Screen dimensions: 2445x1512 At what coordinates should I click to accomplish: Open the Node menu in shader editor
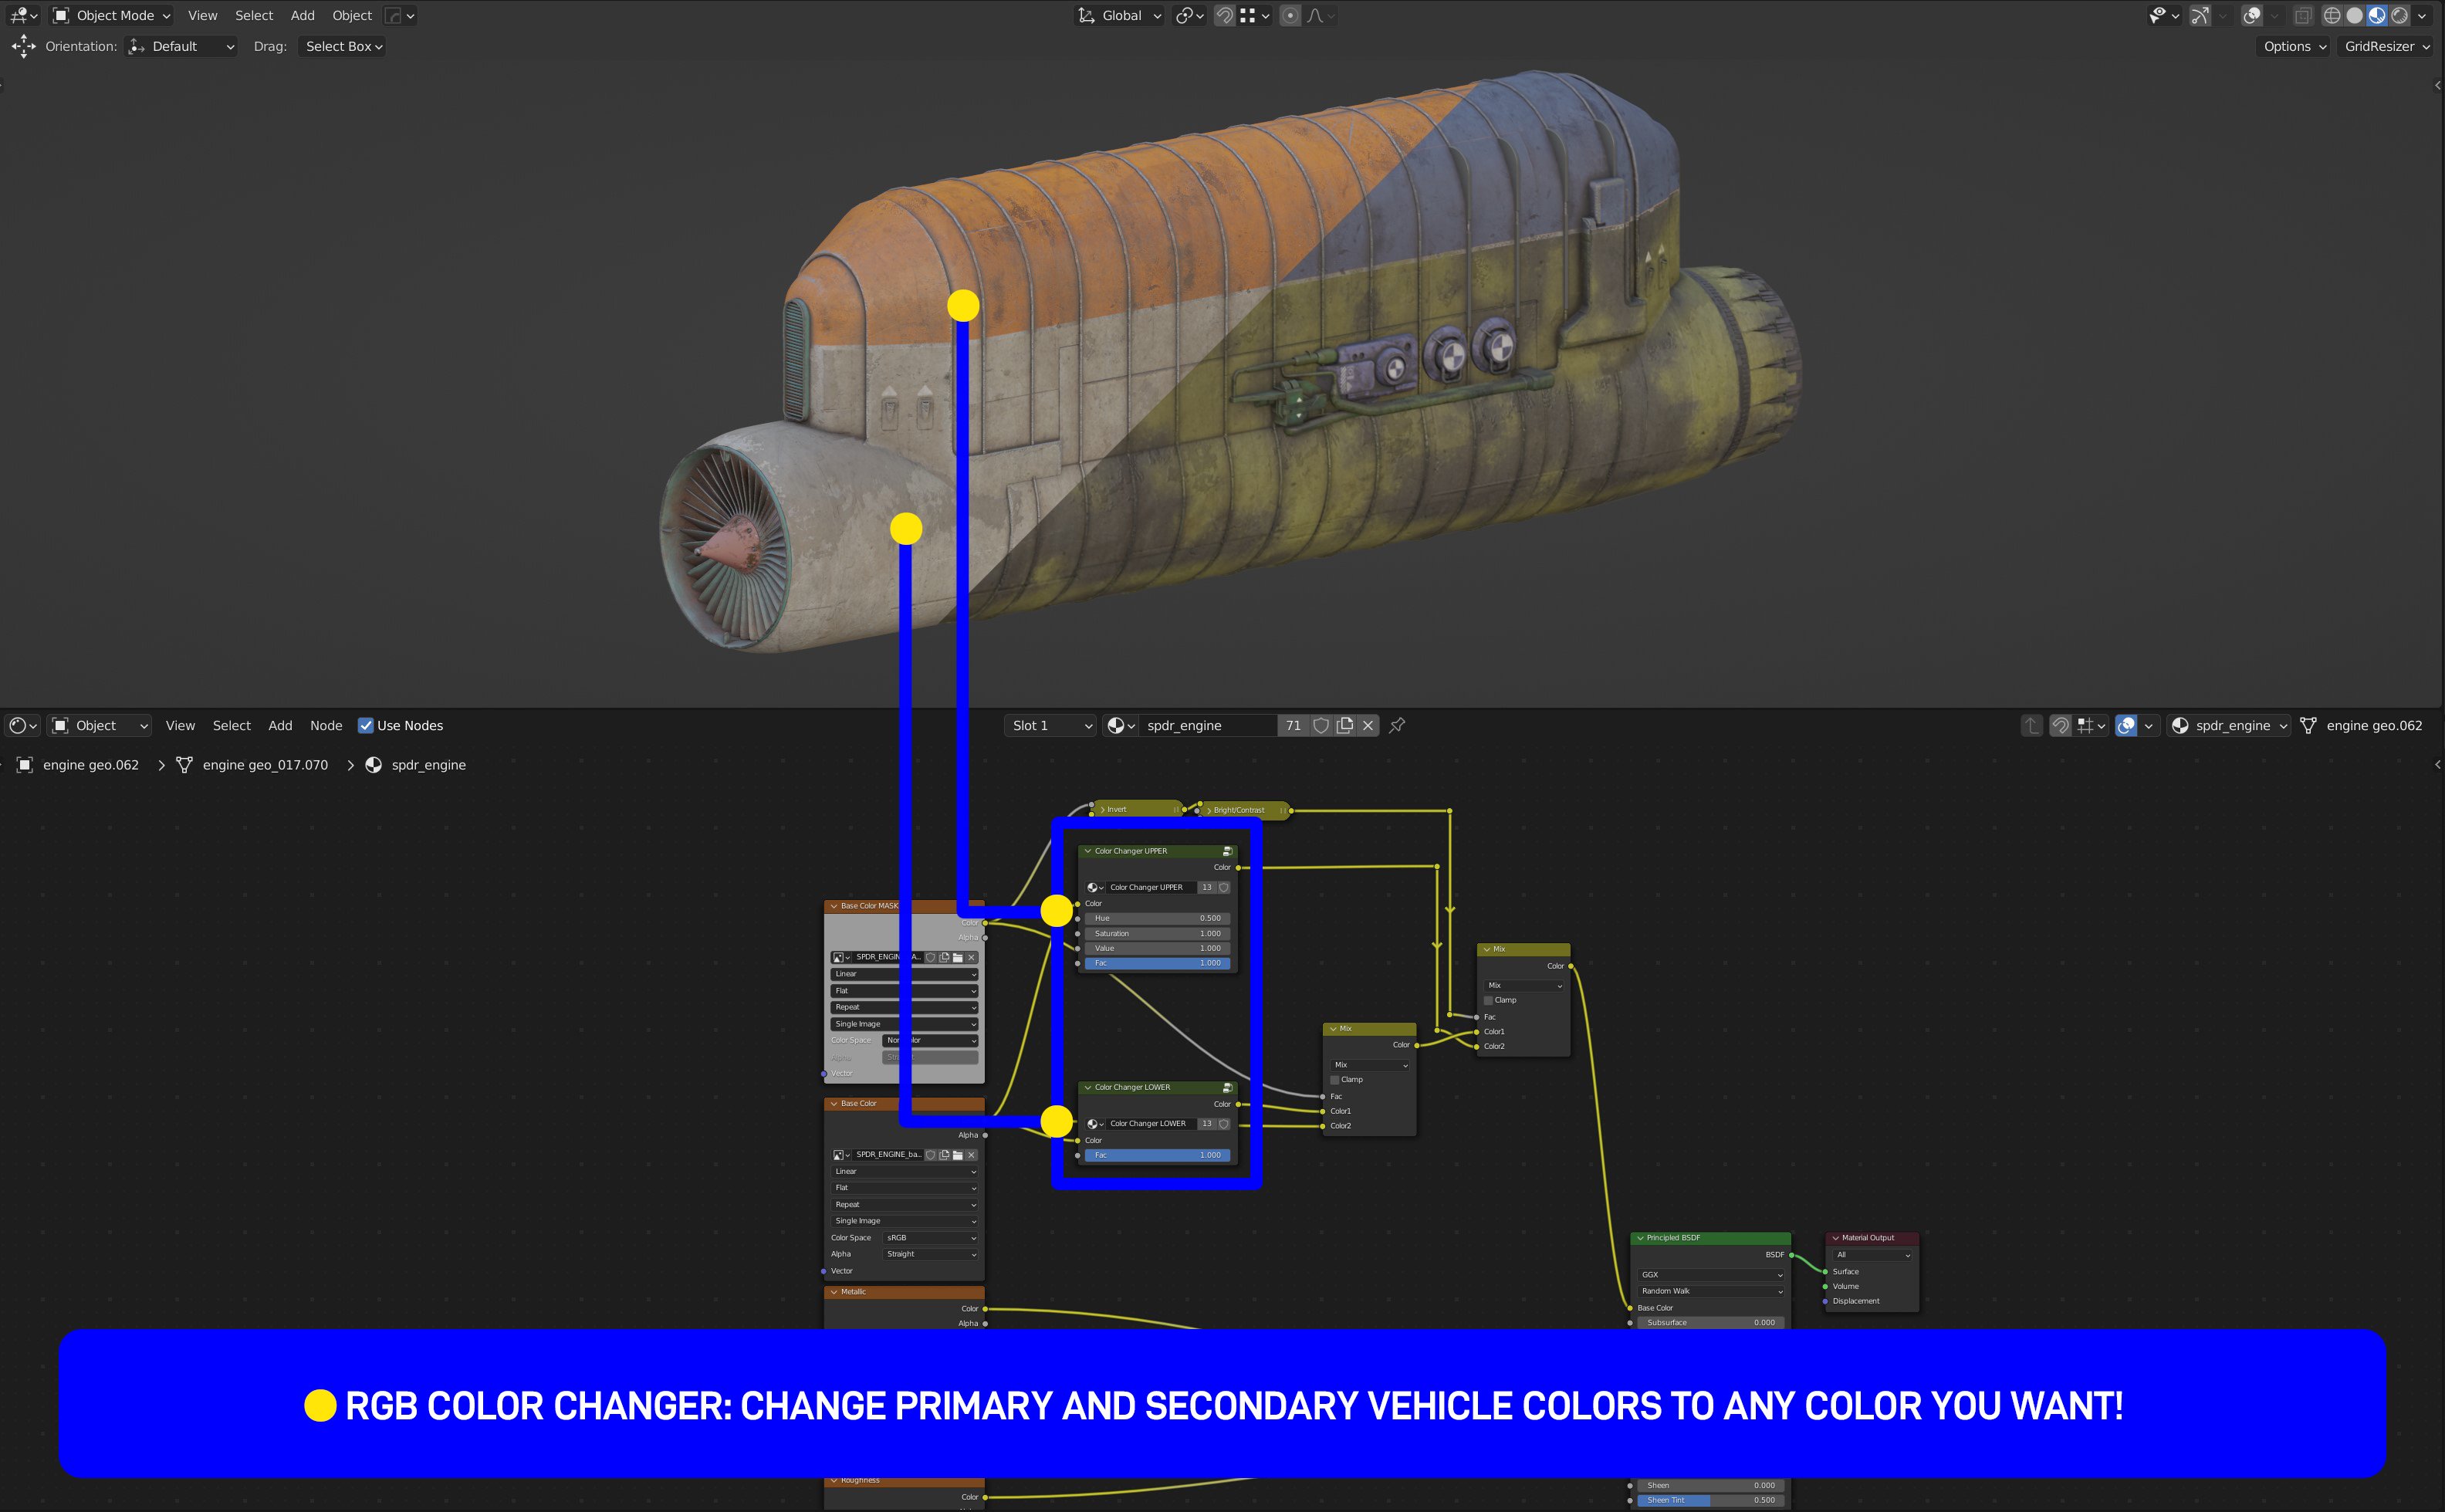326,725
